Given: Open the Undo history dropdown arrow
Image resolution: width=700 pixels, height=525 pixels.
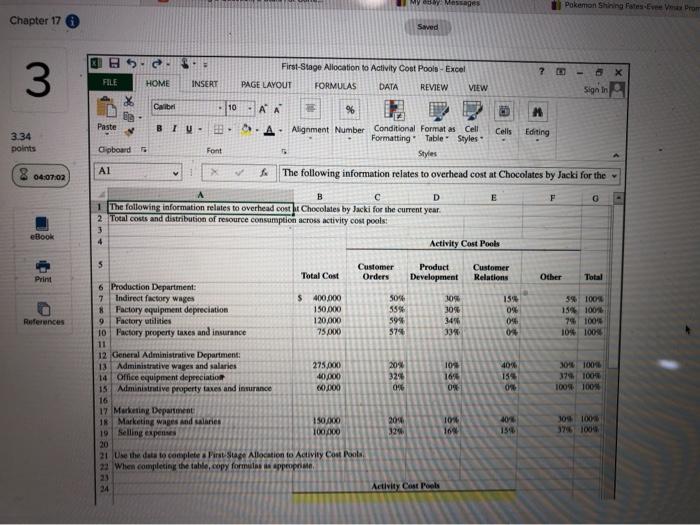Looking at the screenshot, I should click(142, 64).
